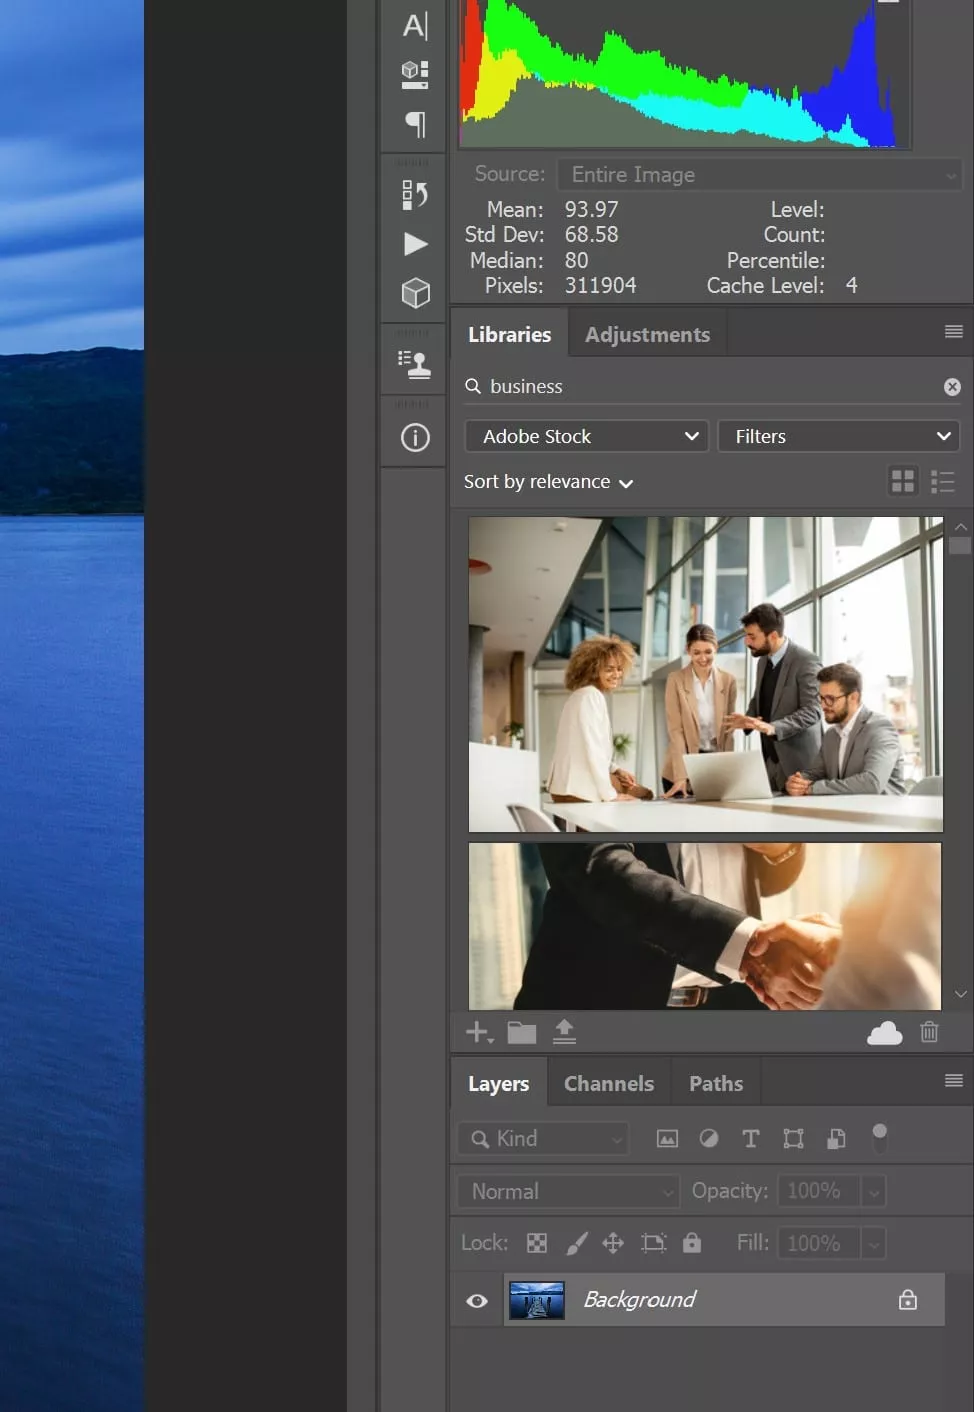The height and width of the screenshot is (1412, 974).
Task: Open the History panel icon
Action: (415, 194)
